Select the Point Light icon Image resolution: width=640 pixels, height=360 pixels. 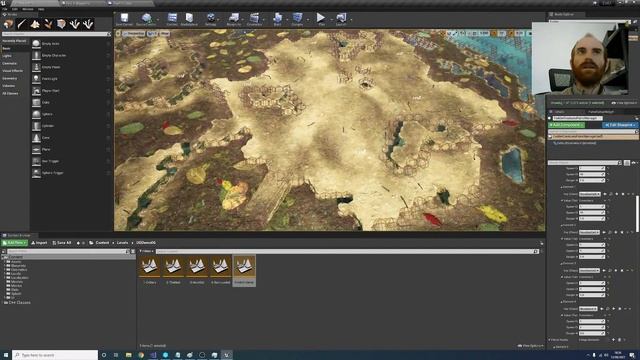pyautogui.click(x=36, y=79)
